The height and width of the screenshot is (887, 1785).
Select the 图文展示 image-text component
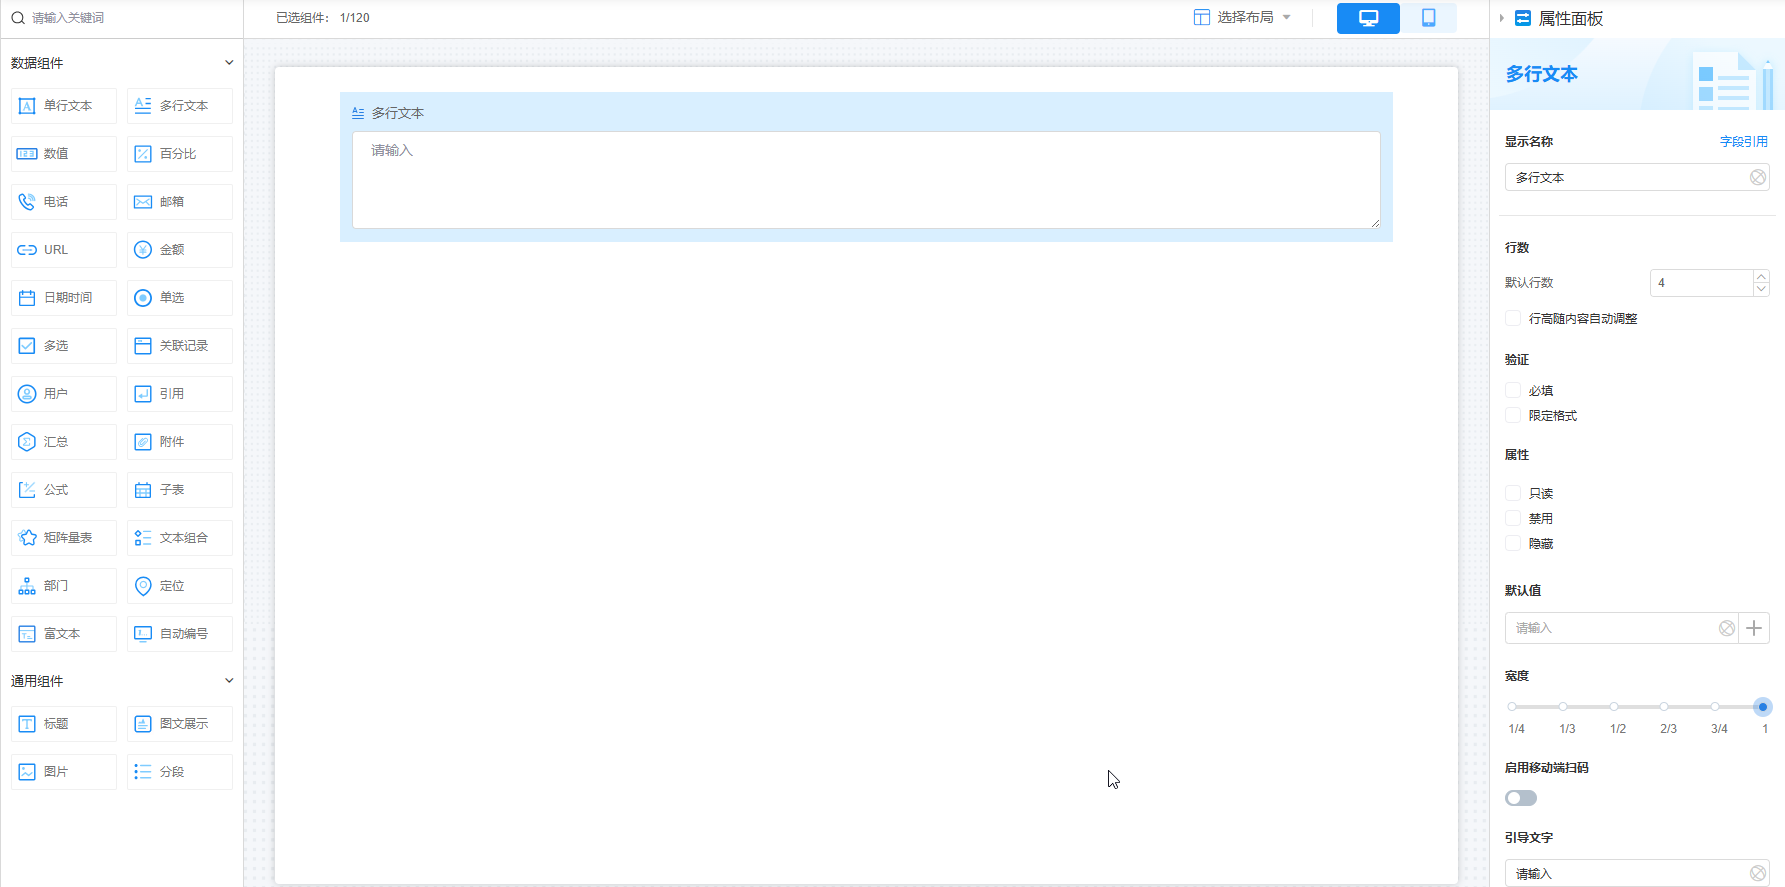[180, 724]
